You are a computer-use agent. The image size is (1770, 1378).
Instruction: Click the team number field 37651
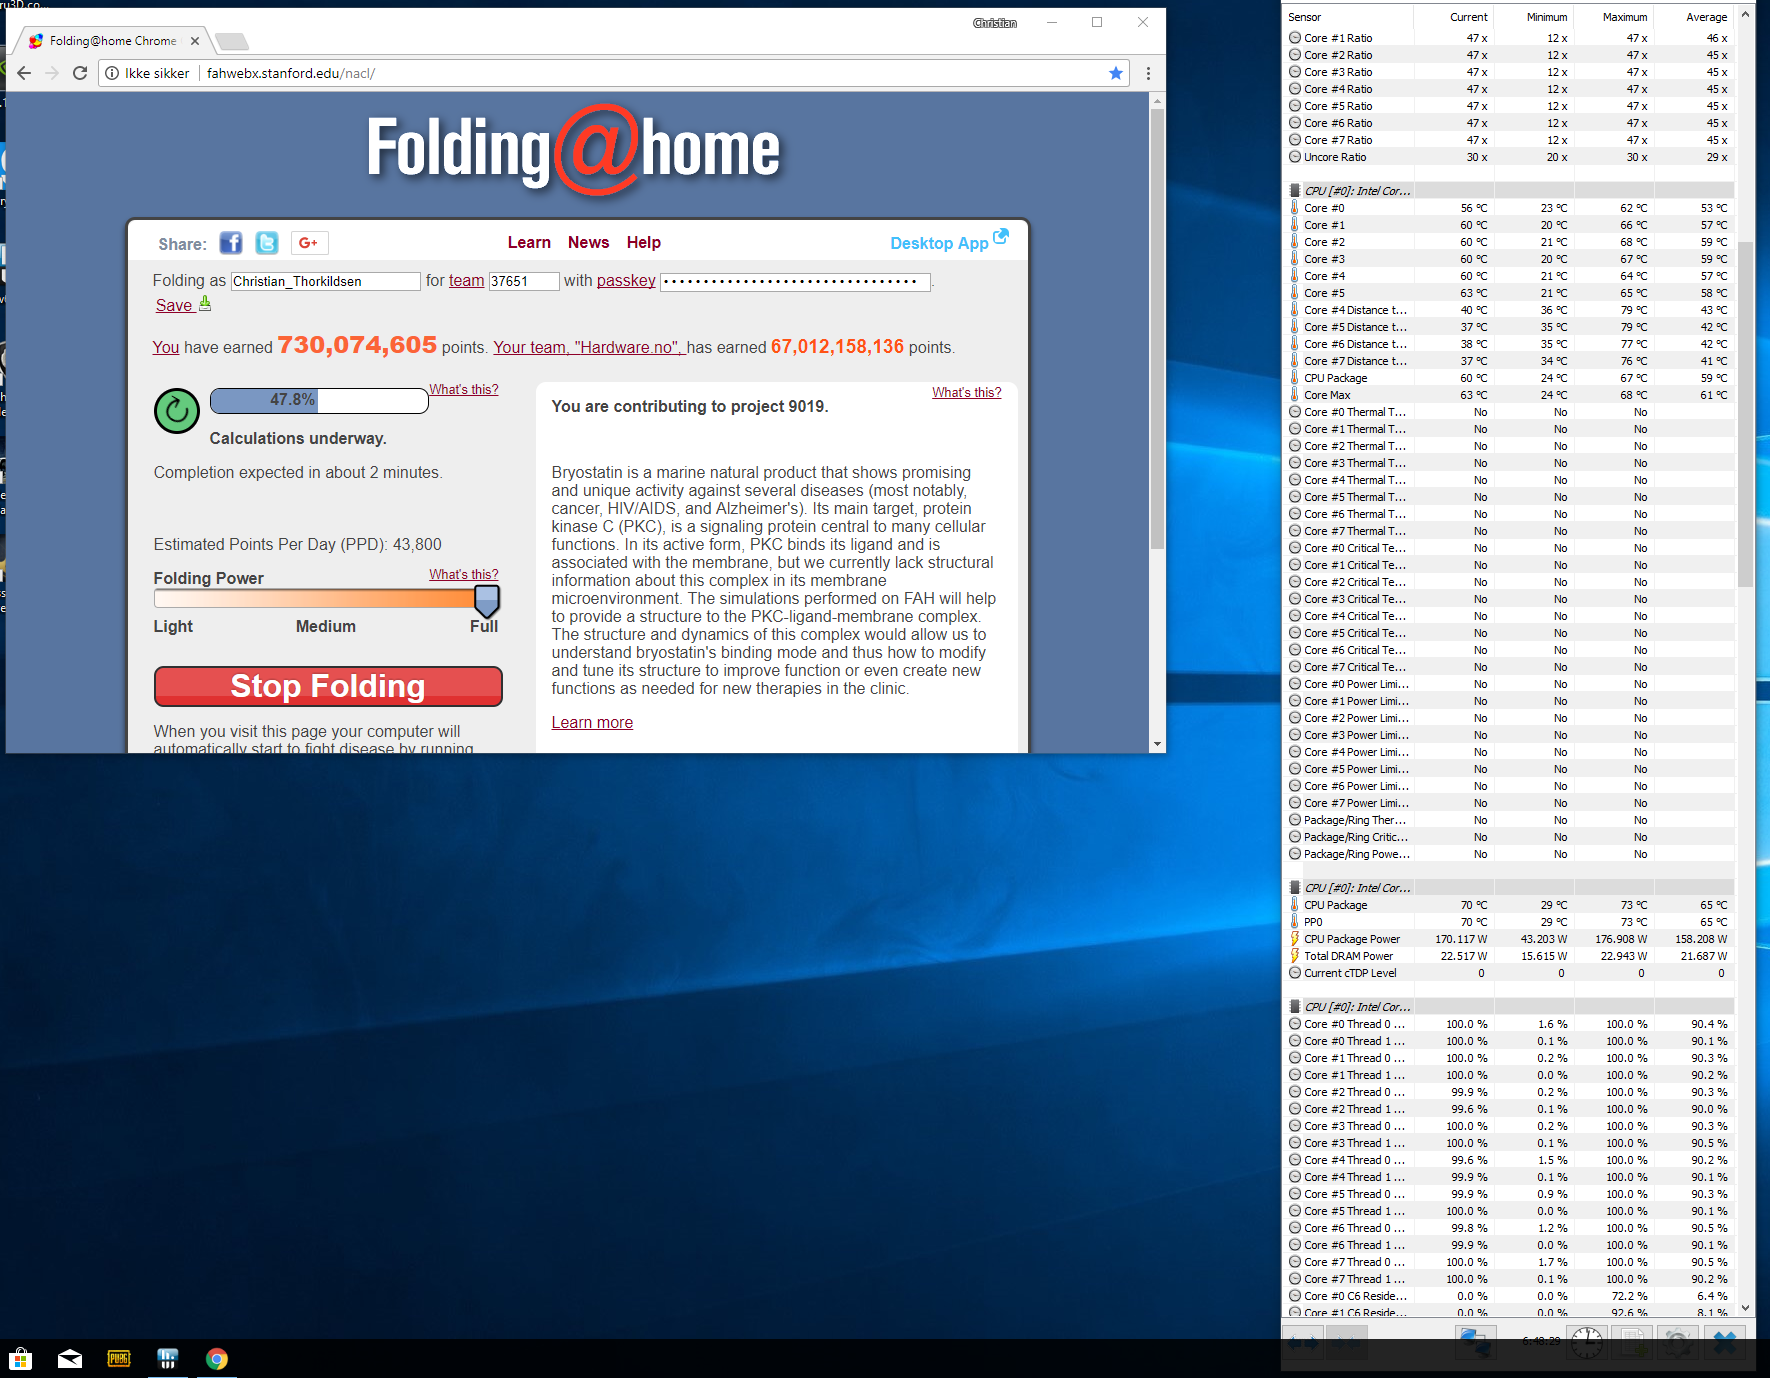pos(524,282)
